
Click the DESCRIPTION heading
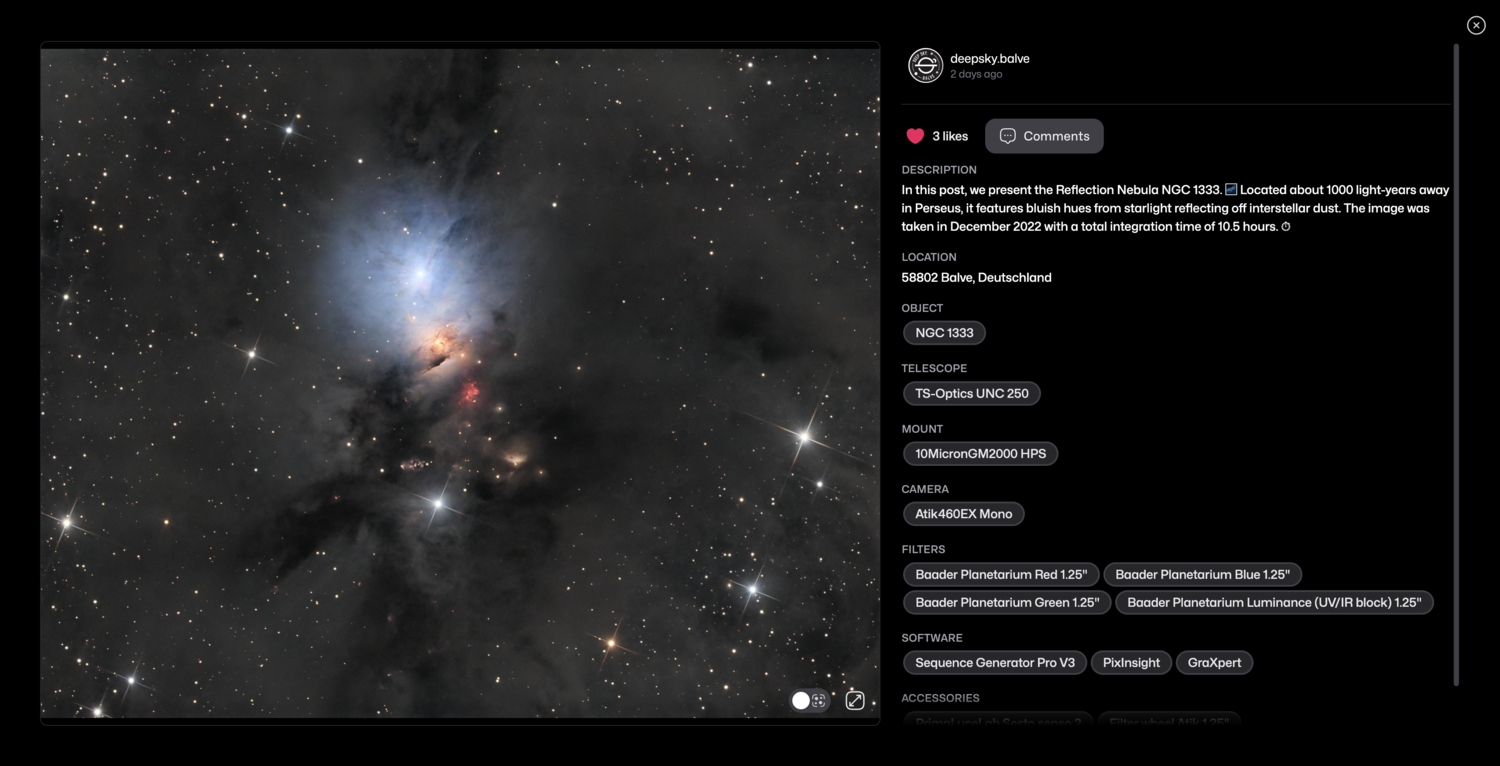point(939,170)
